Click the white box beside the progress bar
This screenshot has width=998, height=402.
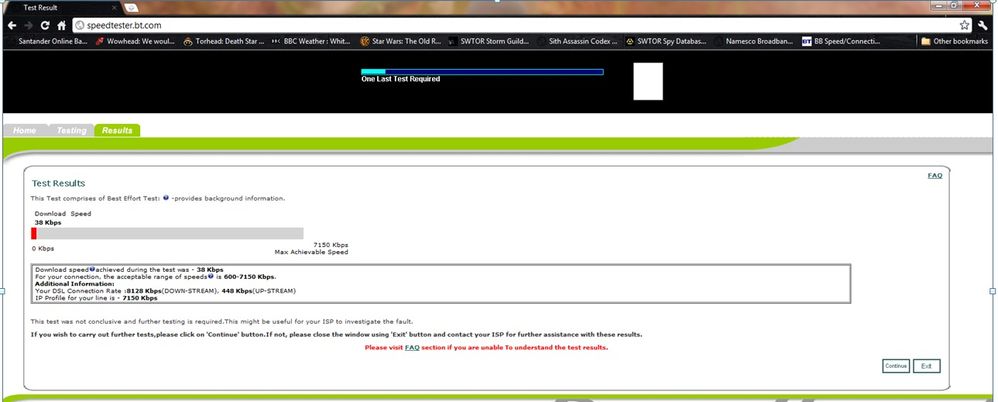[x=648, y=81]
